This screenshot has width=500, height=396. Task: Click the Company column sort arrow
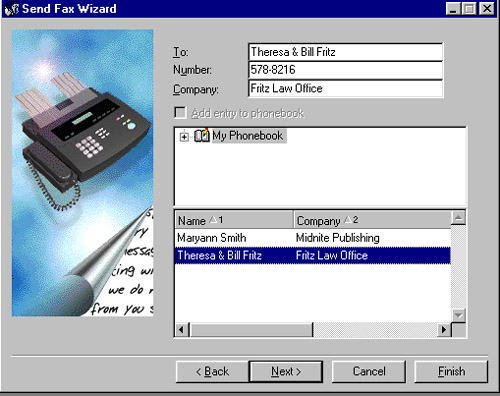348,220
